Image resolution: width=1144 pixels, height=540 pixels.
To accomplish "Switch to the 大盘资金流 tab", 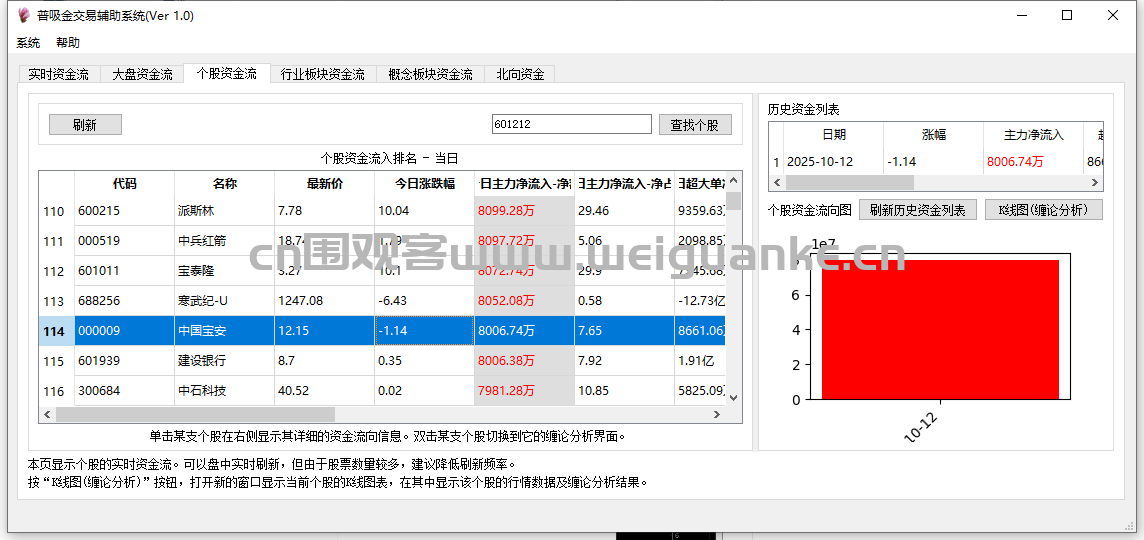I will [x=142, y=74].
